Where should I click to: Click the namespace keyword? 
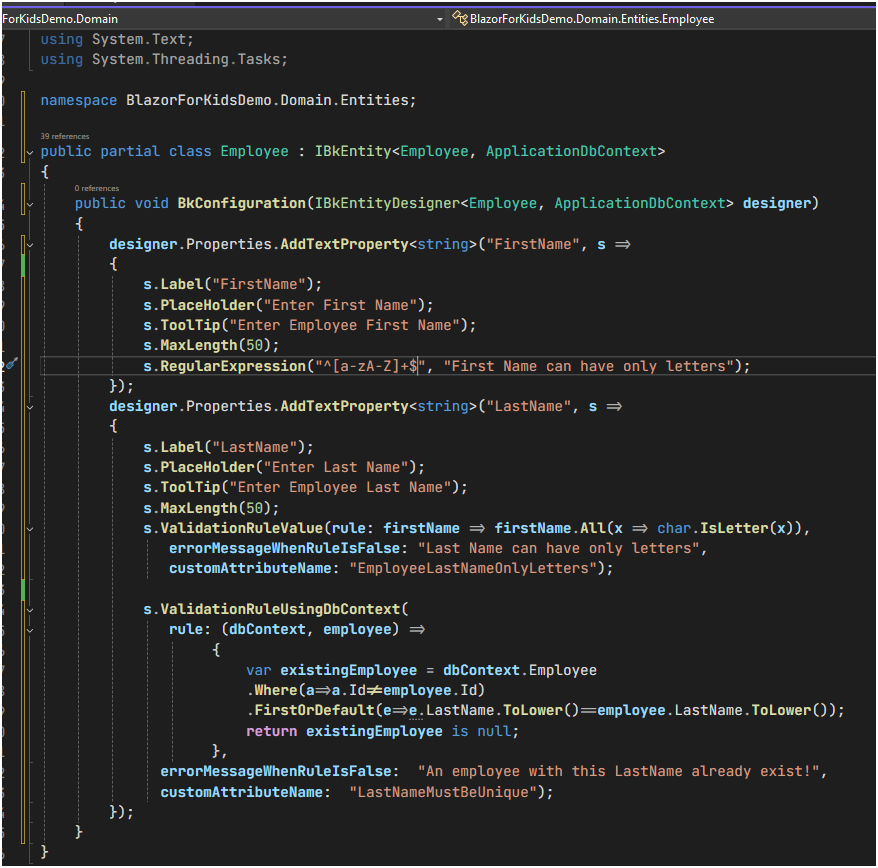click(x=78, y=101)
